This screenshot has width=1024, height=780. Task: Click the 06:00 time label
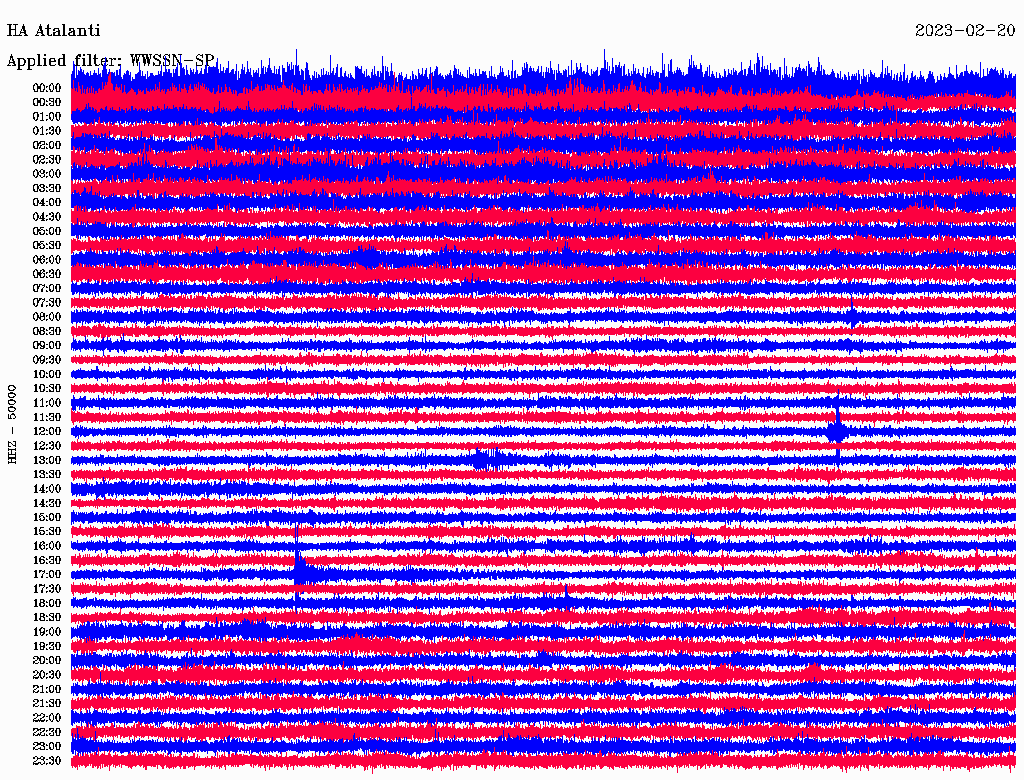47,259
